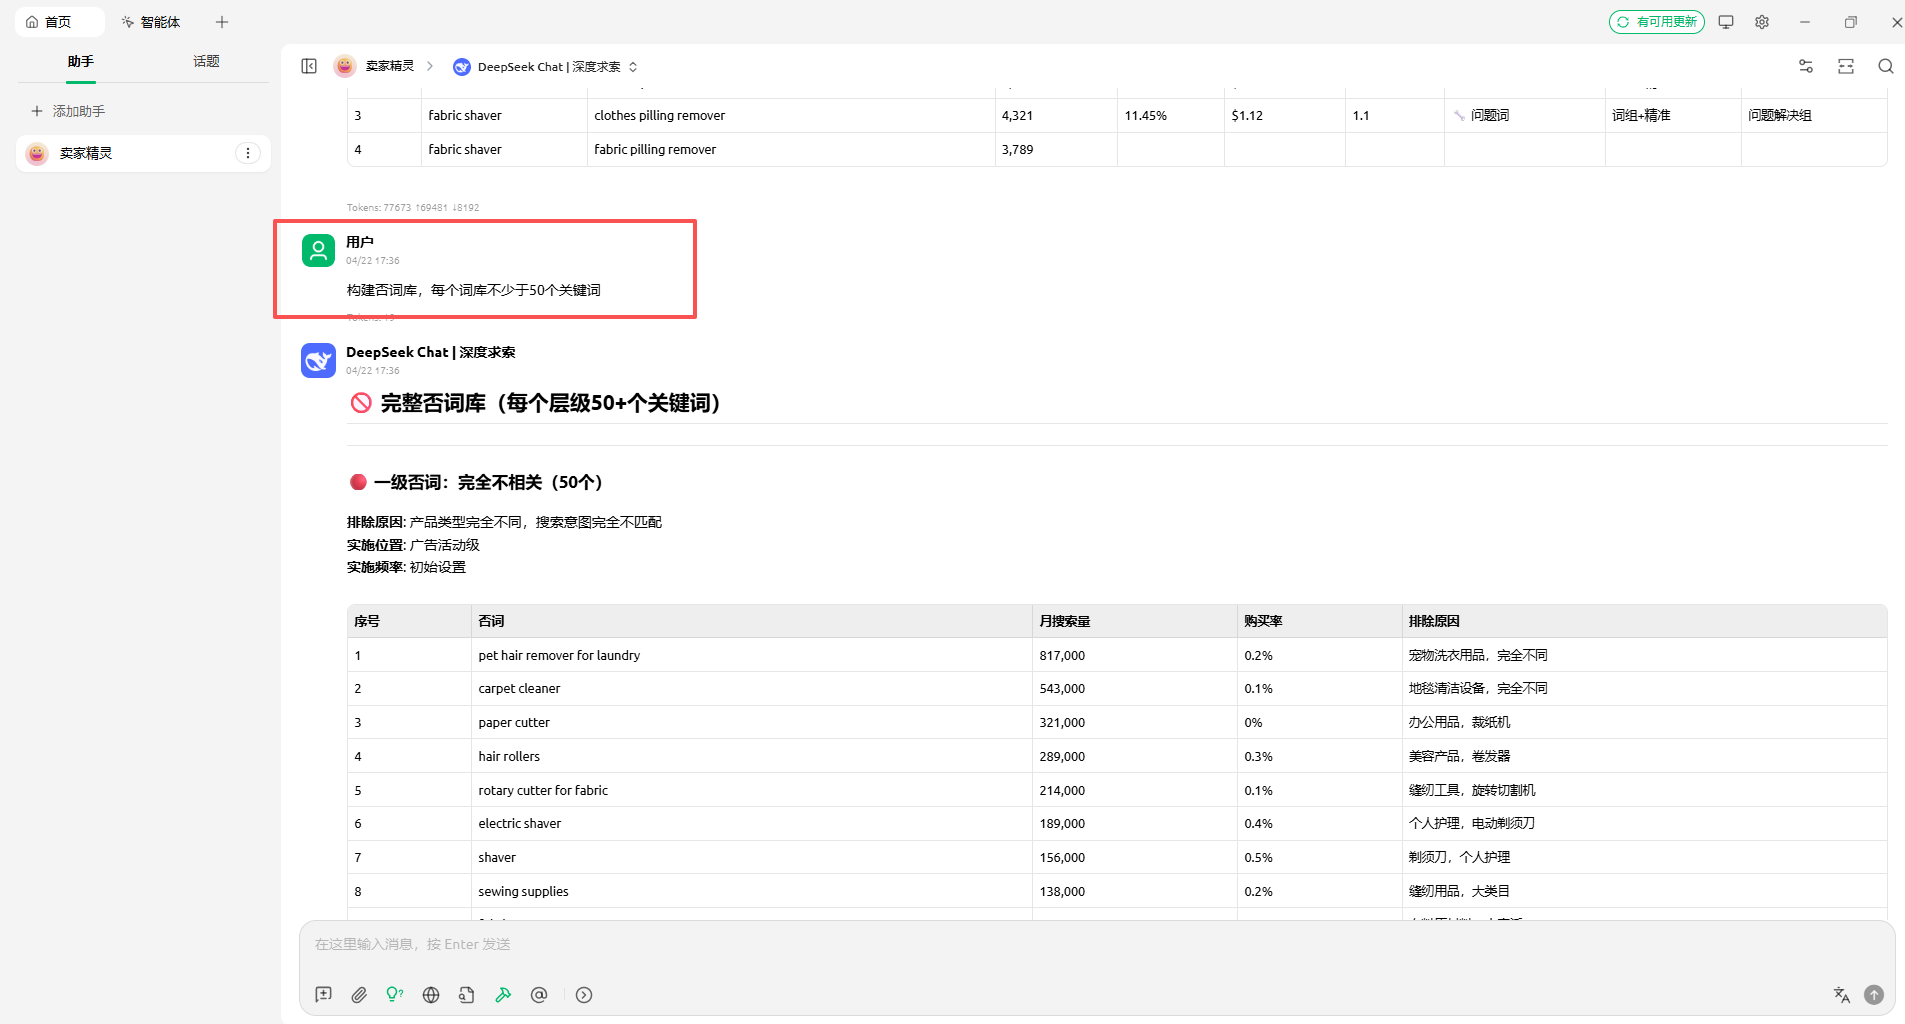Toggle the green lightbulb thinking mode
The image size is (1905, 1024).
tap(395, 994)
